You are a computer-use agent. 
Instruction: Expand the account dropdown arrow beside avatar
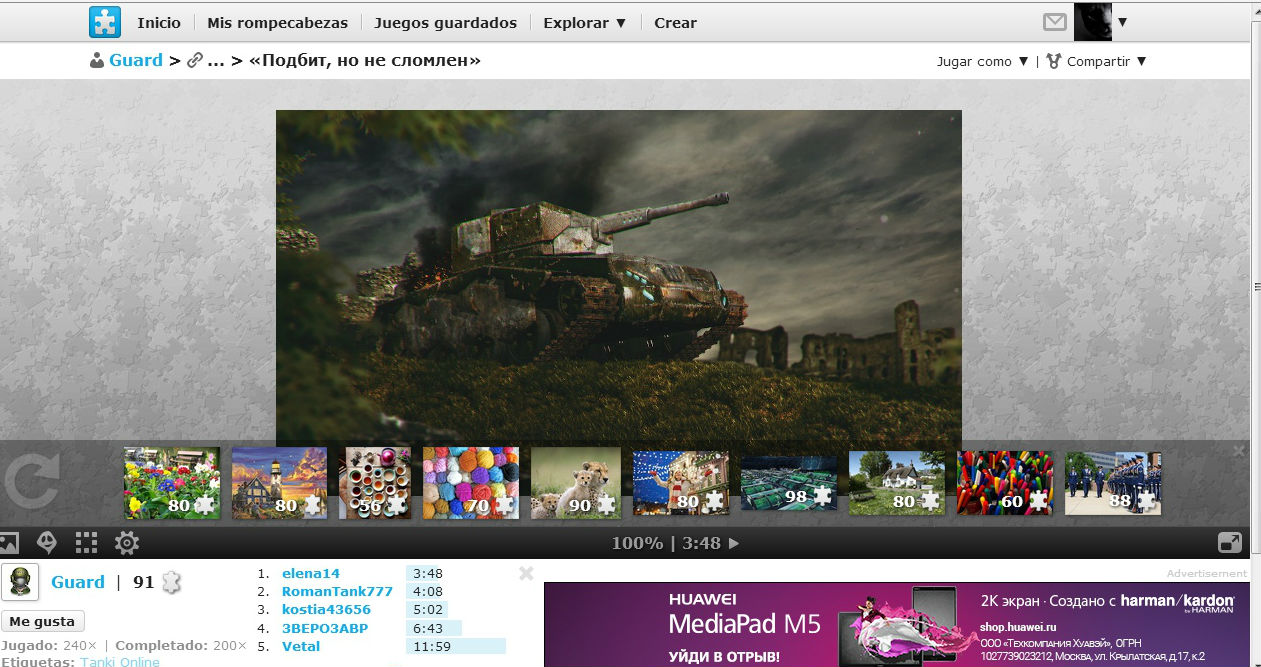pyautogui.click(x=1122, y=22)
